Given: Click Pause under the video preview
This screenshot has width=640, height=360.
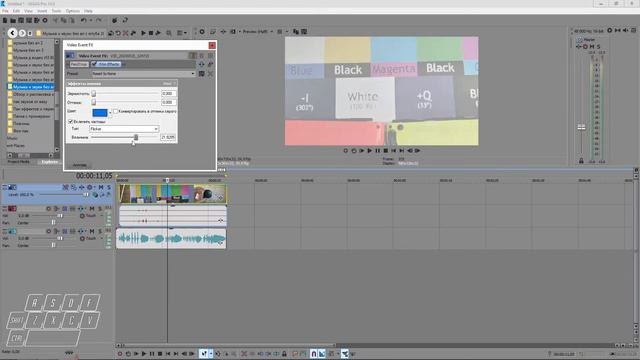Looking at the screenshot, I should point(378,151).
